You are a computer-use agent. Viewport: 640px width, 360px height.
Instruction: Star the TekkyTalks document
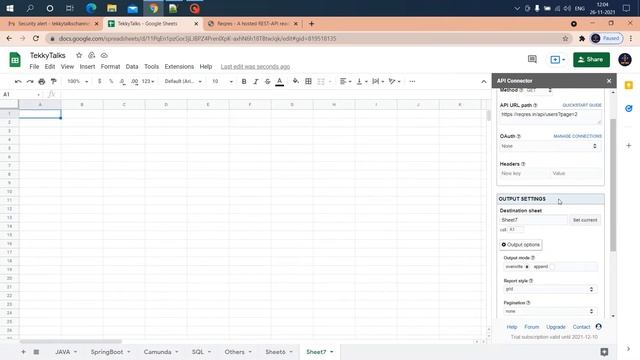(79, 55)
